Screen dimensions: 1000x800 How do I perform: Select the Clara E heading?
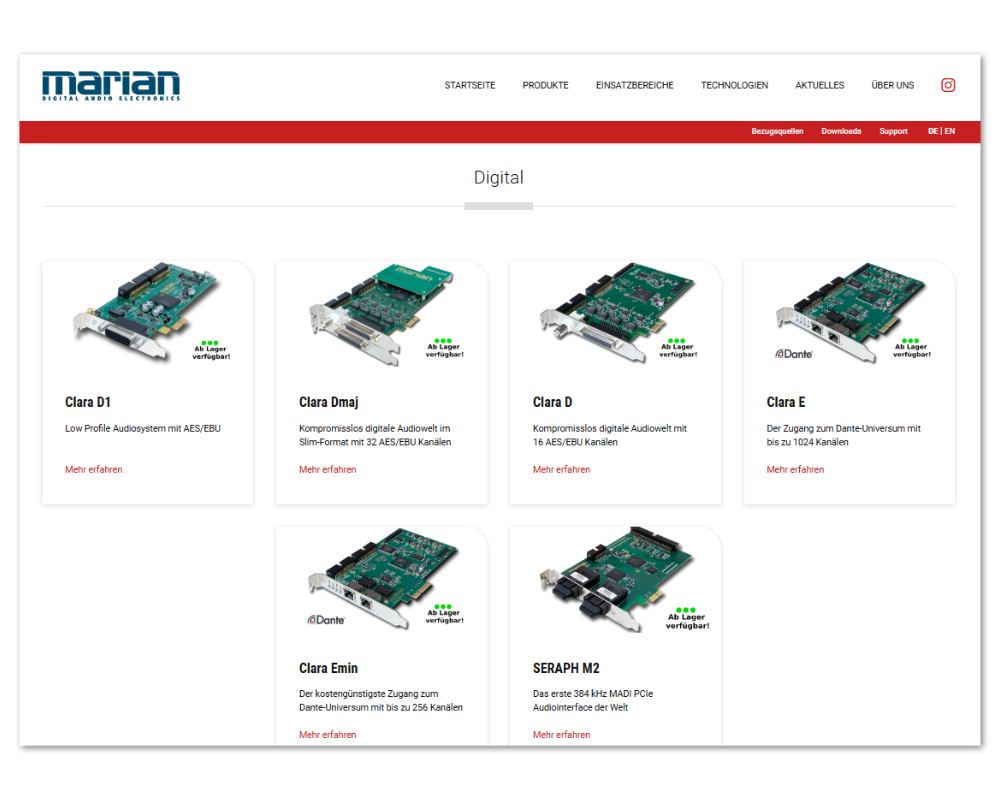786,402
